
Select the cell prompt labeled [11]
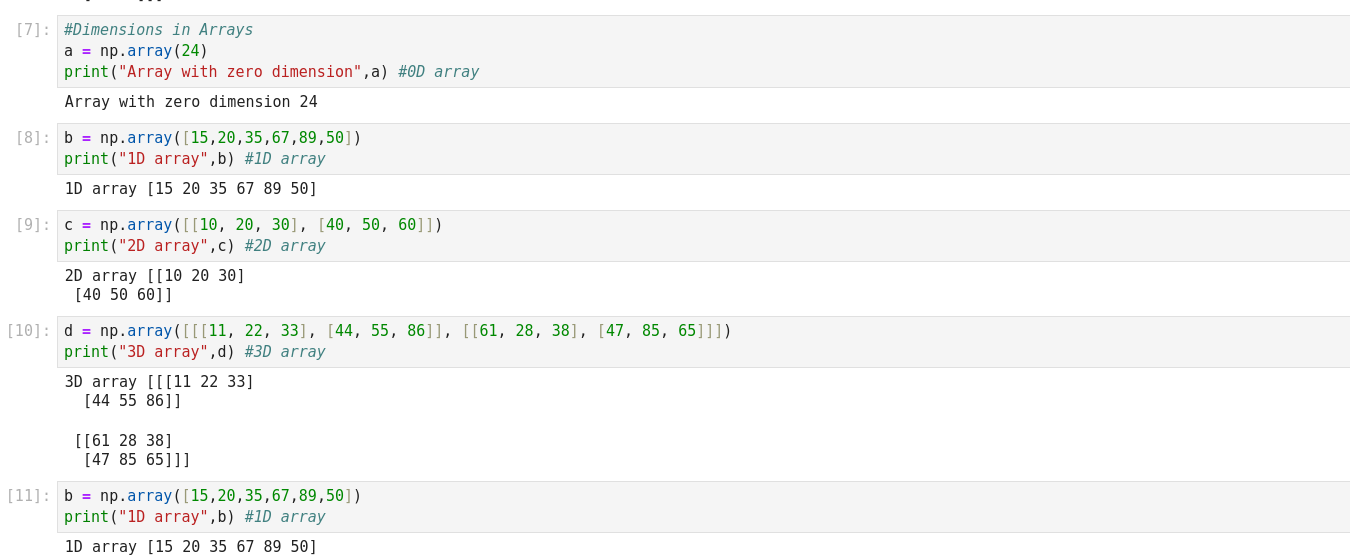28,496
